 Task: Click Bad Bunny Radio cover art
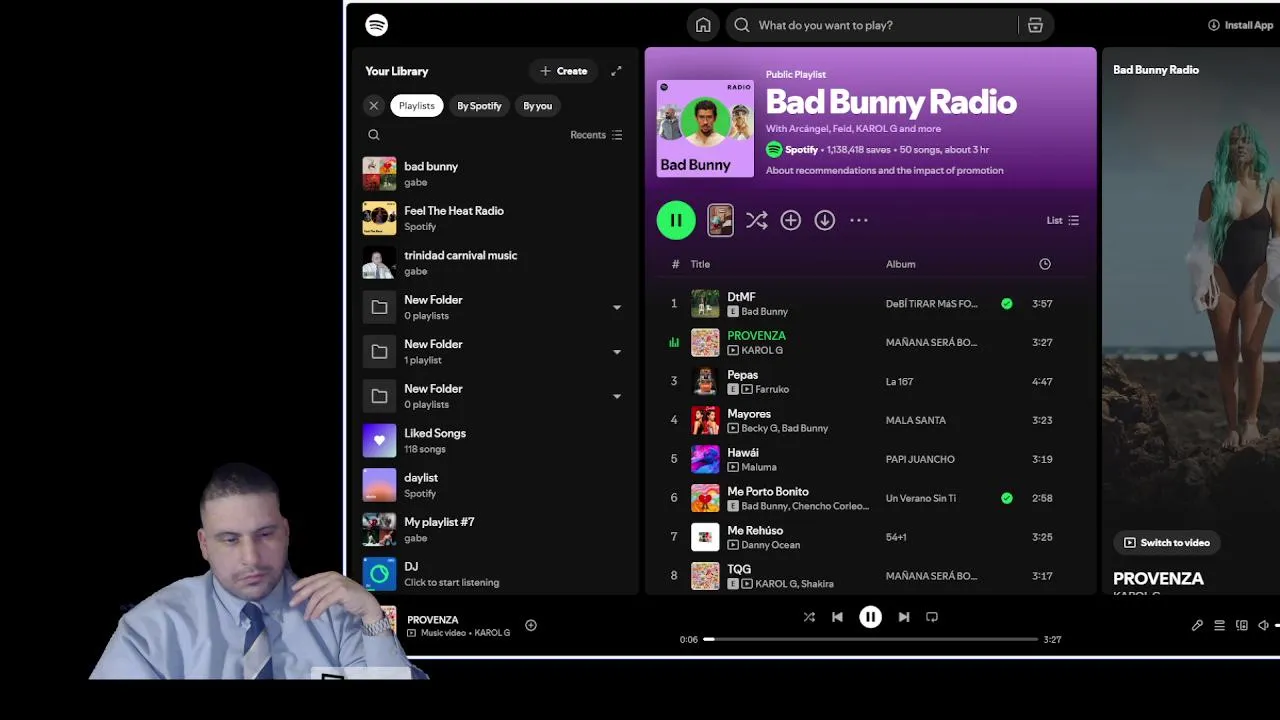pos(705,129)
